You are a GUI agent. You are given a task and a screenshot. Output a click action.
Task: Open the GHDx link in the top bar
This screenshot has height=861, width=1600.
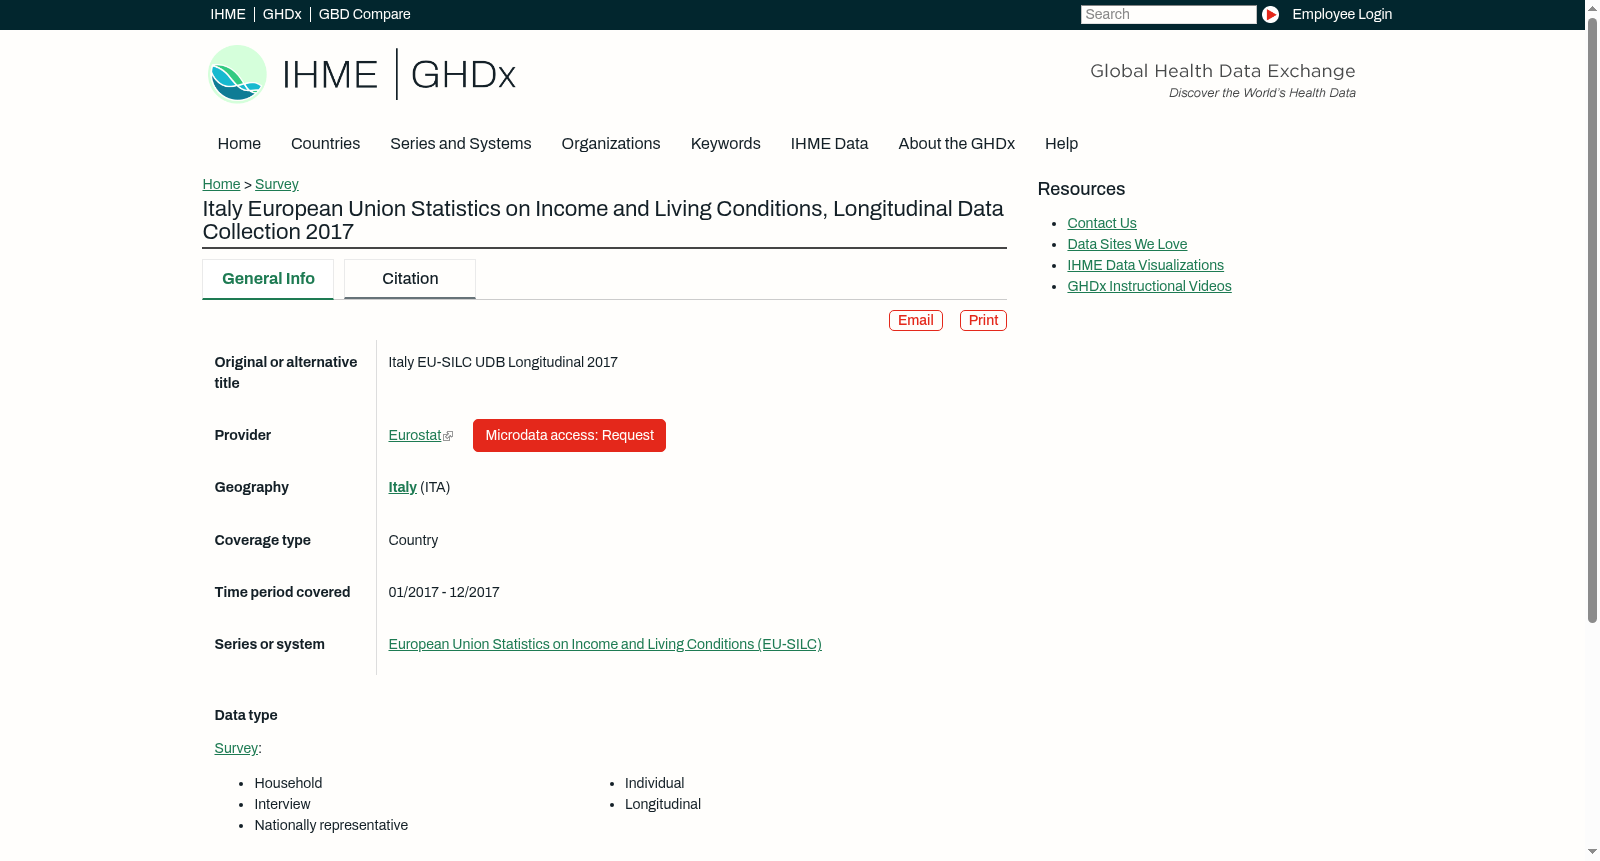coord(282,14)
